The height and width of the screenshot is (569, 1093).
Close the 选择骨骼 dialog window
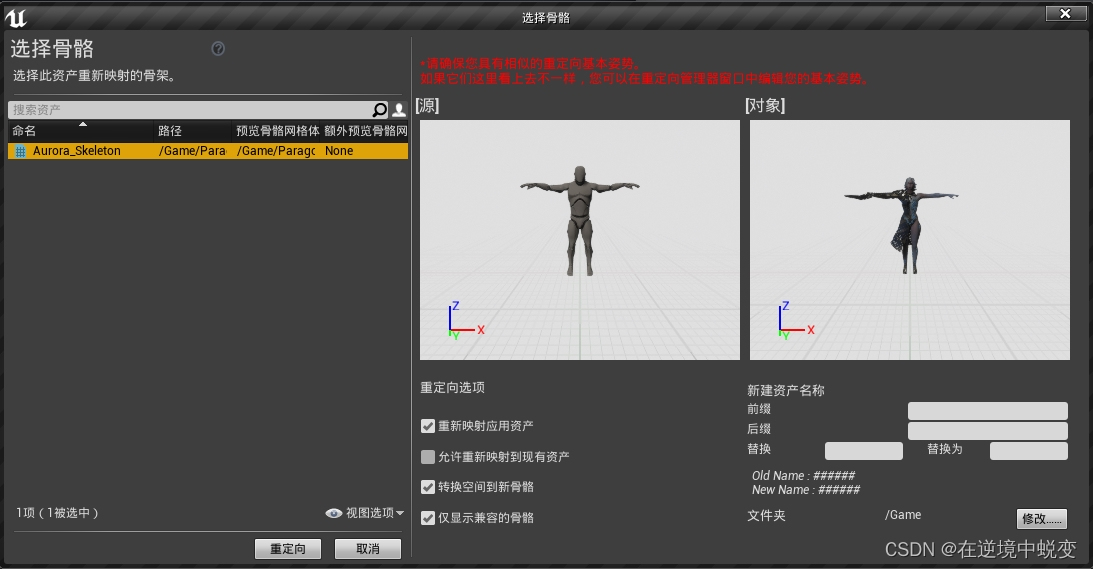click(x=1065, y=13)
